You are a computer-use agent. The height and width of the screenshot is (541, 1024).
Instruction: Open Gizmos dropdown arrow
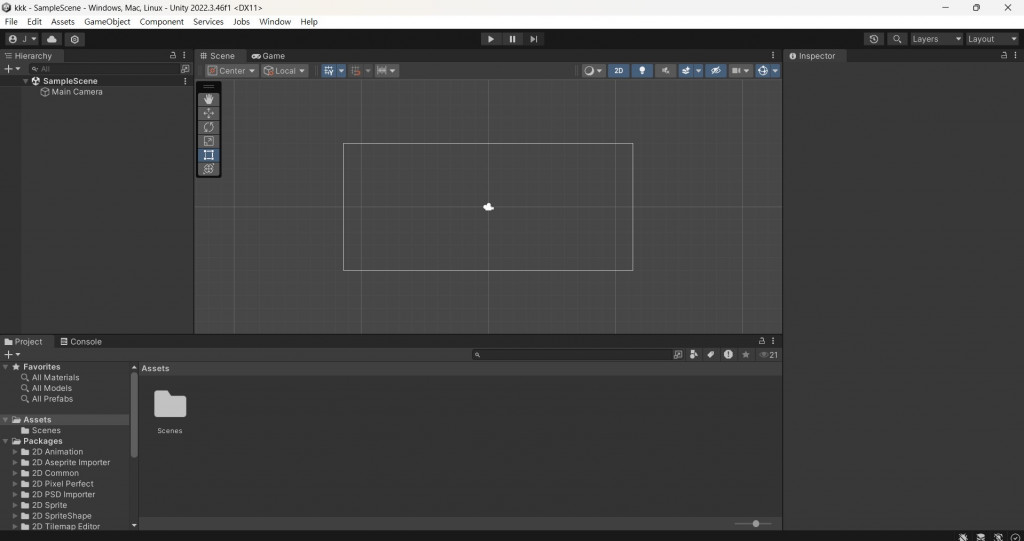point(775,71)
